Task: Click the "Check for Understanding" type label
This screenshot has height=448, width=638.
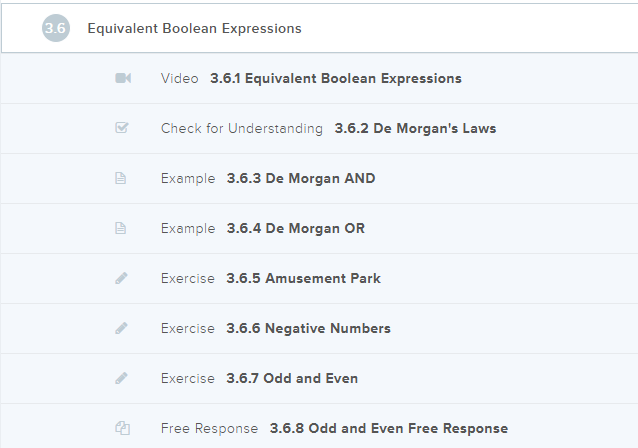Action: point(241,128)
